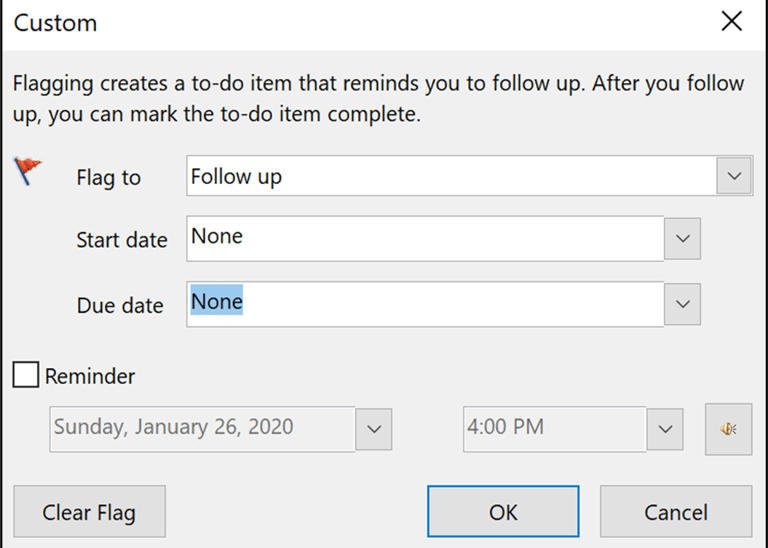Click the reminder sound speaker icon
Image resolution: width=768 pixels, height=548 pixels.
point(728,429)
